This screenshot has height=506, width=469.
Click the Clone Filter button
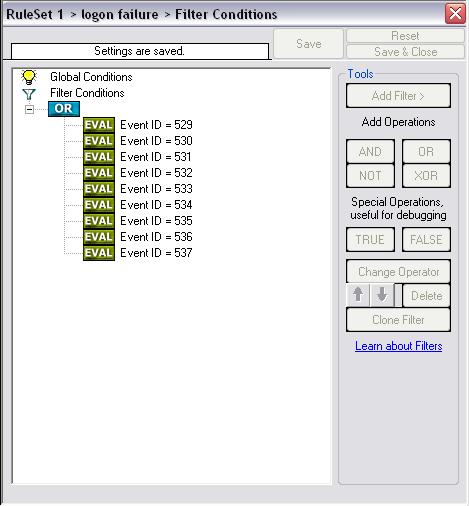click(398, 320)
